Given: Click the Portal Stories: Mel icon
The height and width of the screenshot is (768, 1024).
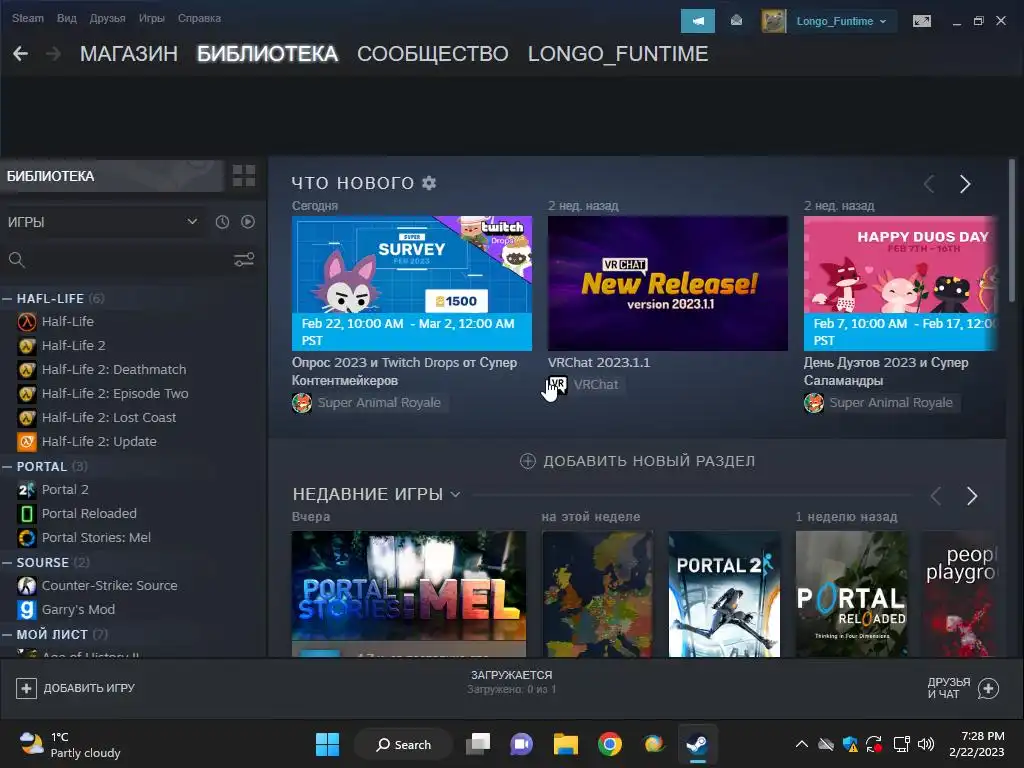Looking at the screenshot, I should coord(27,537).
